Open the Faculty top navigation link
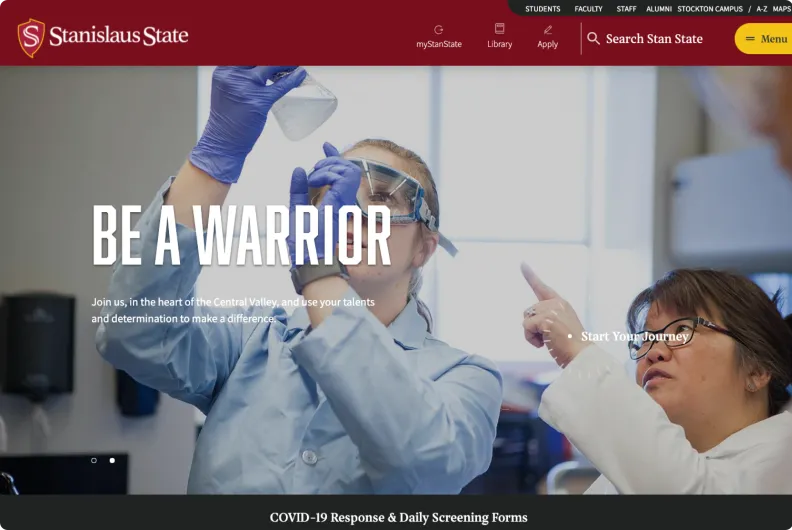Viewport: 792px width, 530px height. 588,9
